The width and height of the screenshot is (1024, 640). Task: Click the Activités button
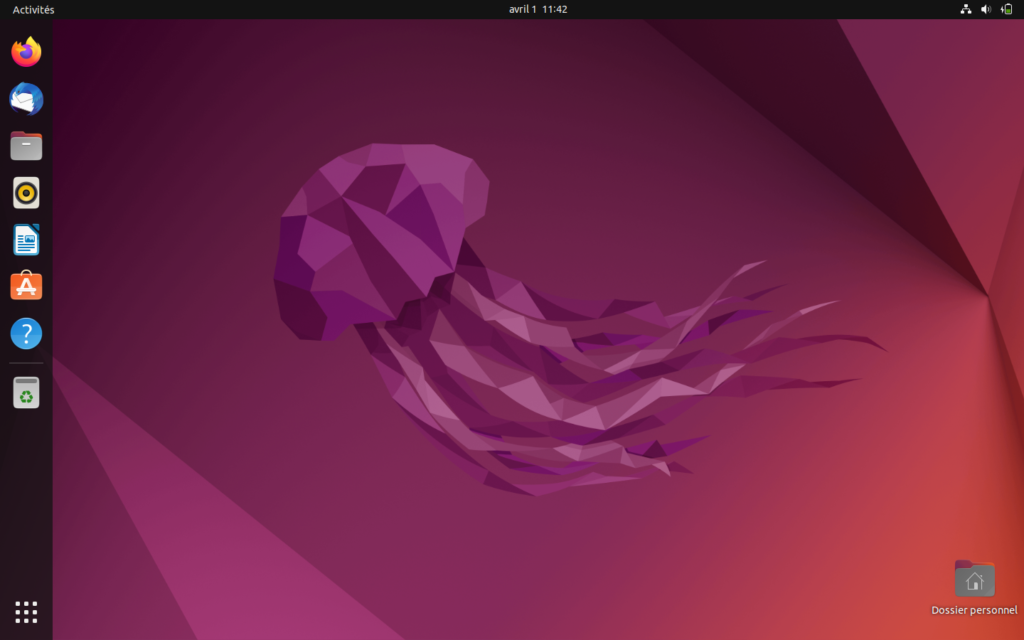click(x=33, y=9)
